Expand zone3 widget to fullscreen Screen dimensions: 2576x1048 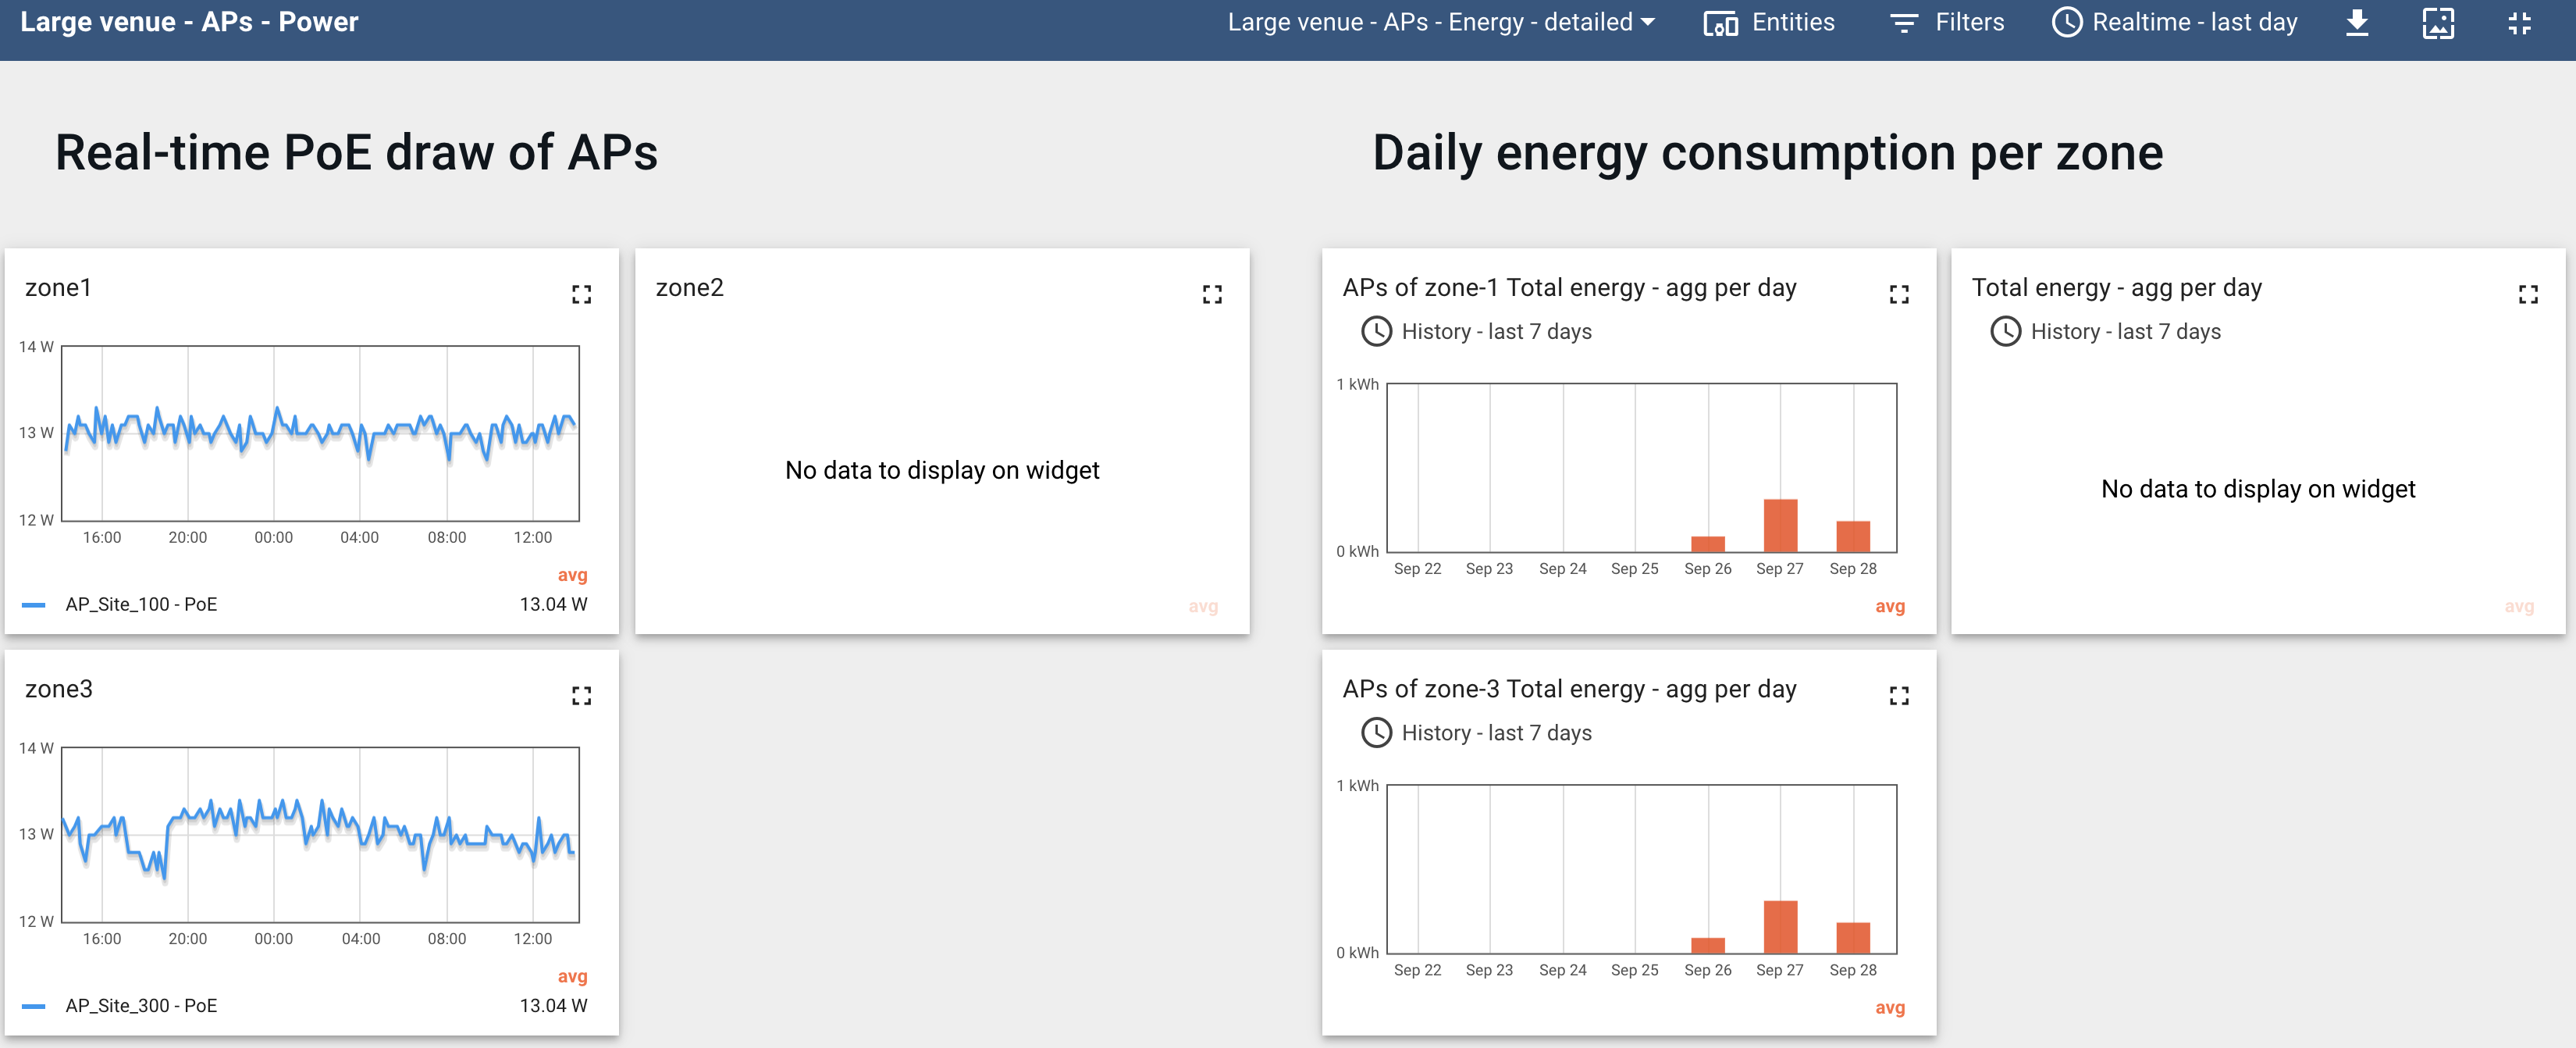[581, 695]
